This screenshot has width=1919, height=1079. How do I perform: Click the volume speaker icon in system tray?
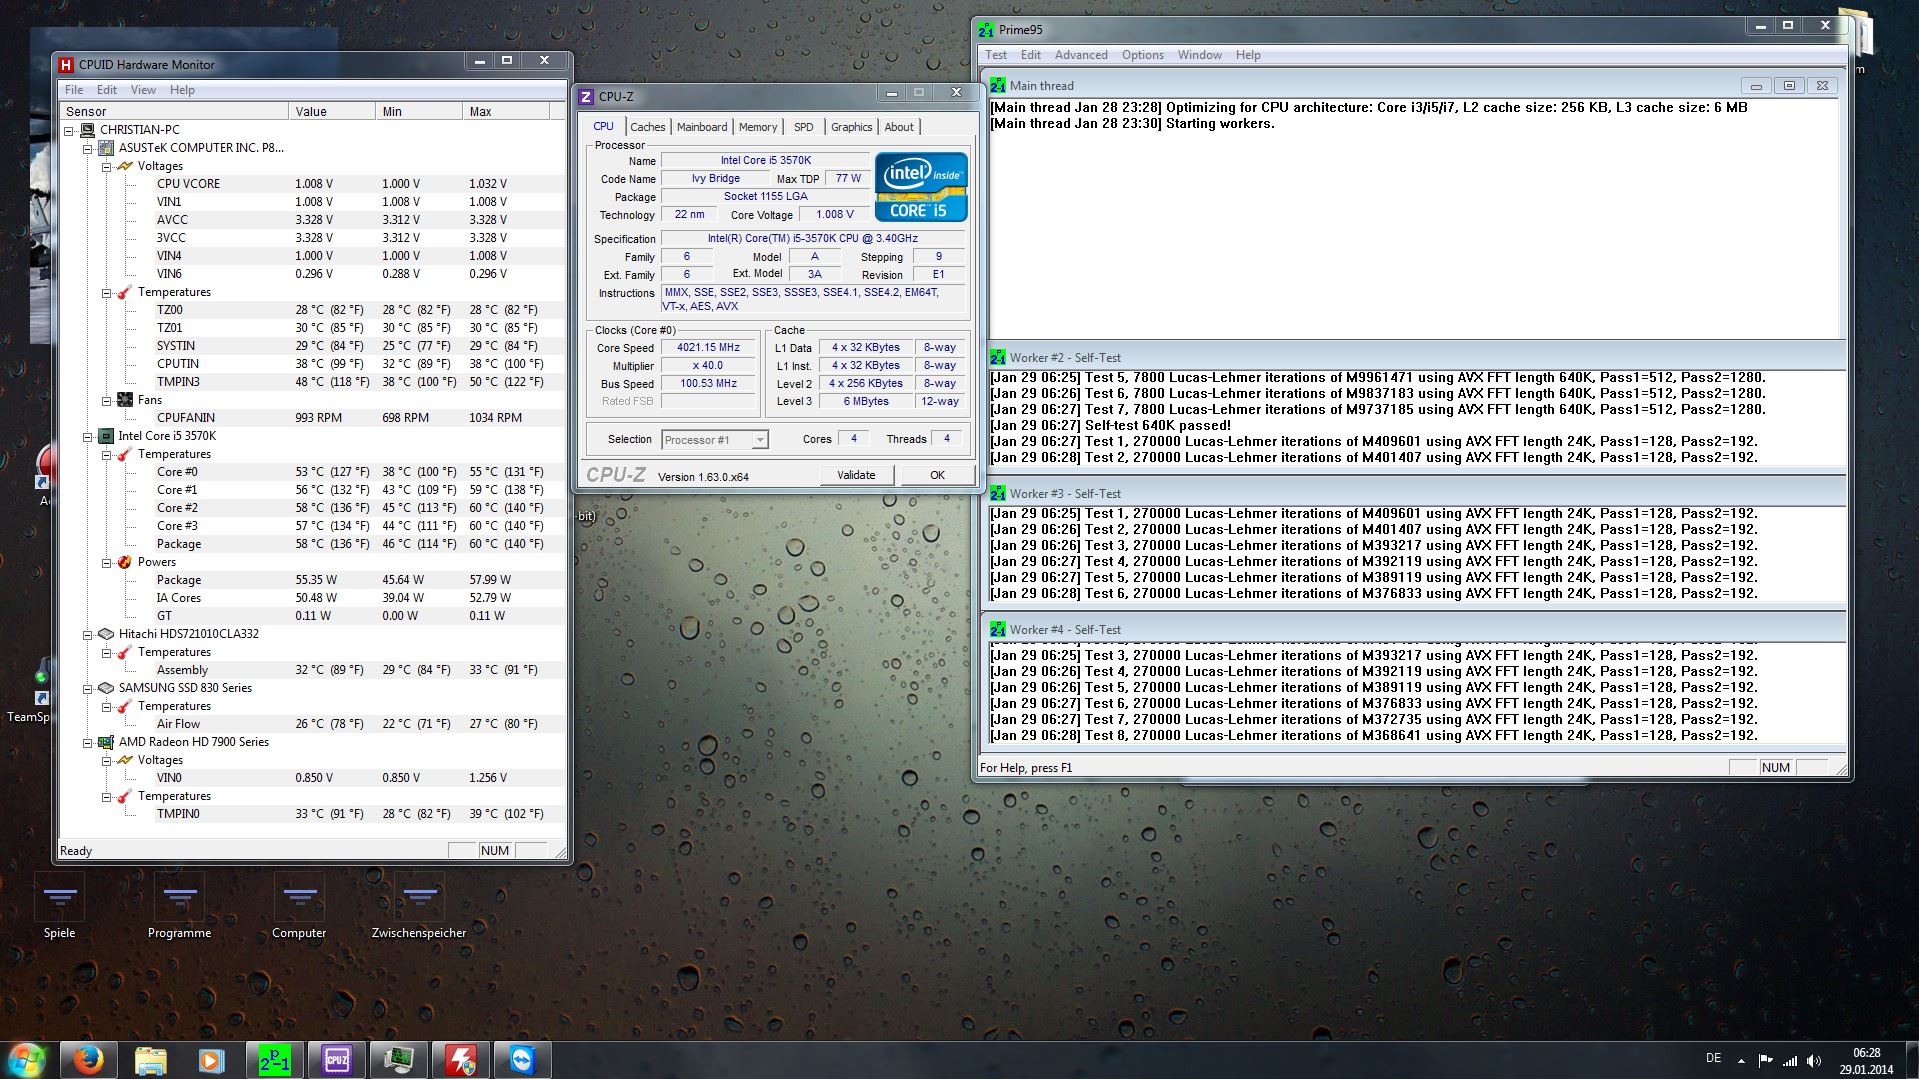[x=1814, y=1060]
